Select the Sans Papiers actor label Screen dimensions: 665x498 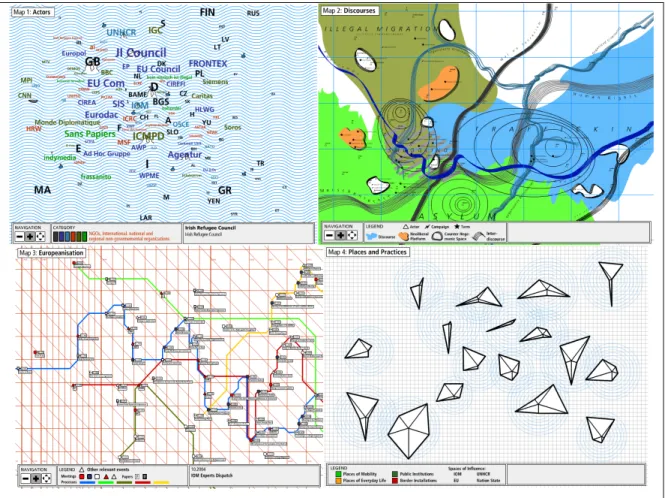click(x=90, y=134)
